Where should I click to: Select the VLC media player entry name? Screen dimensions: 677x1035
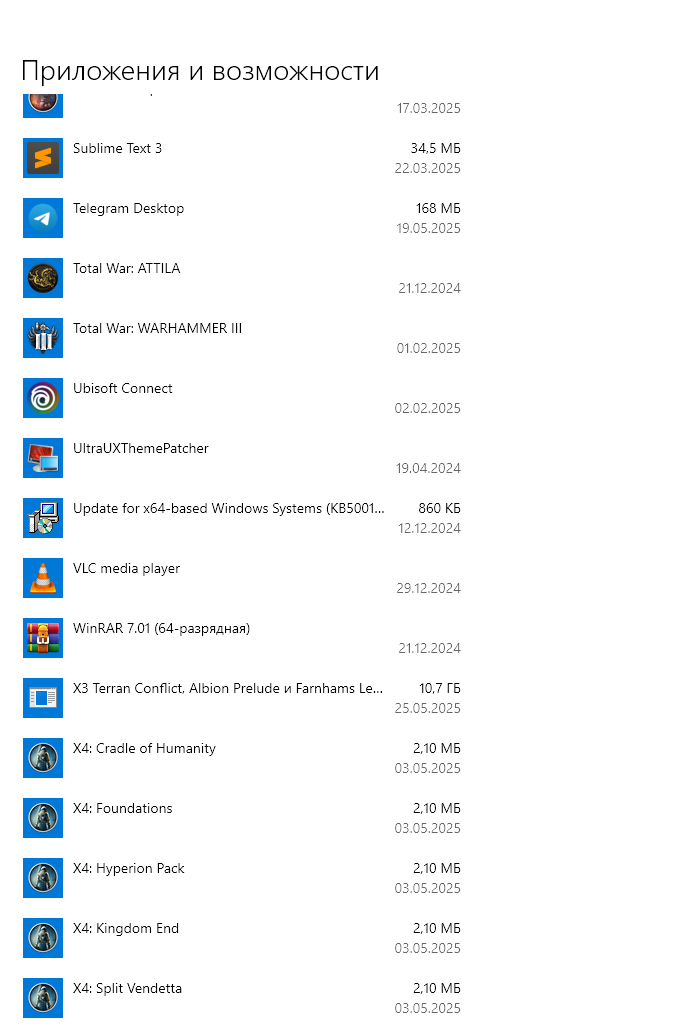(127, 569)
